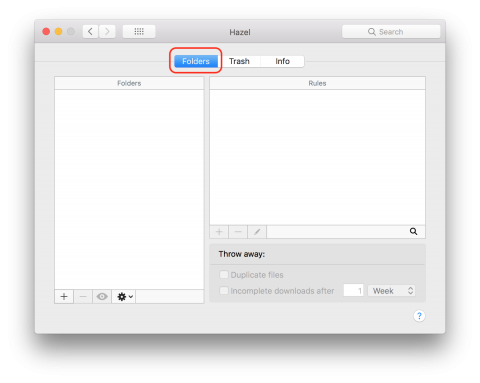Open the gear actions menu under Folders

124,296
